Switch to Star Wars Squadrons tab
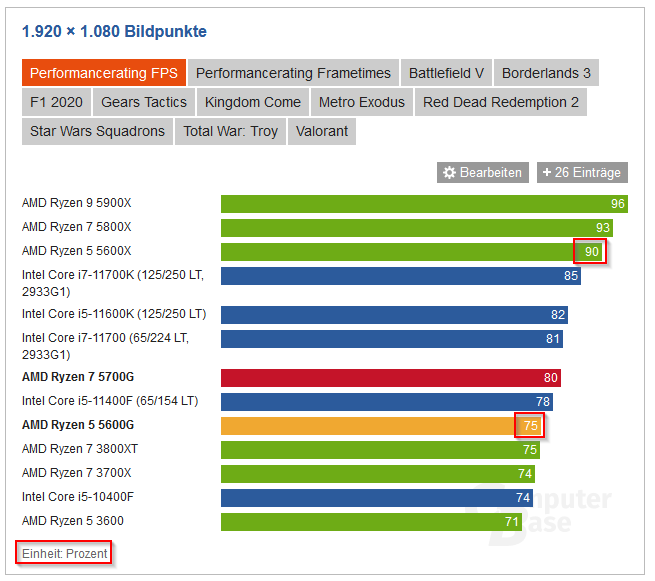The image size is (655, 581). (97, 131)
